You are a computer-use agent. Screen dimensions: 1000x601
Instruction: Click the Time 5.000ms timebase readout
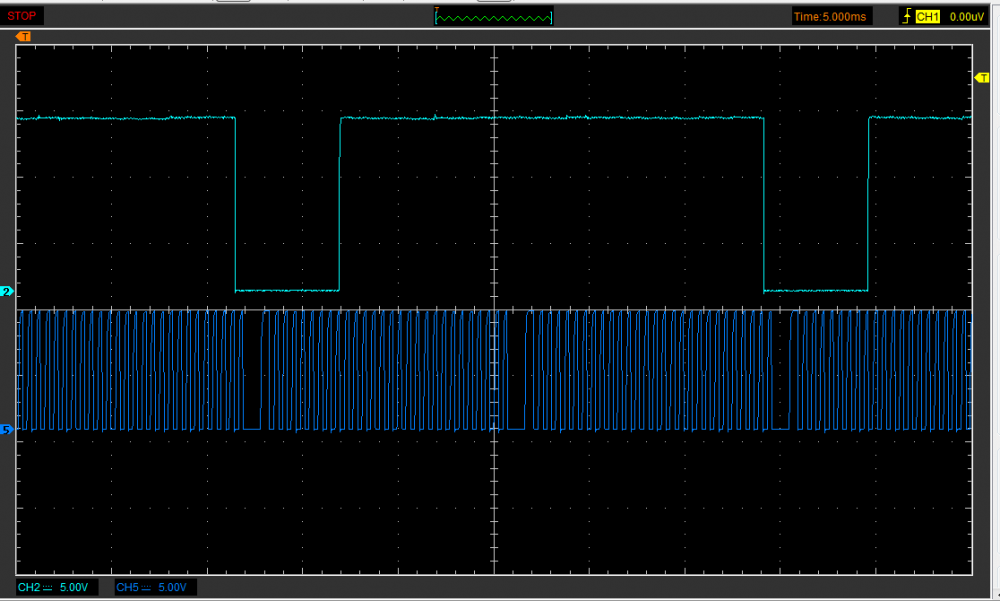pos(831,16)
